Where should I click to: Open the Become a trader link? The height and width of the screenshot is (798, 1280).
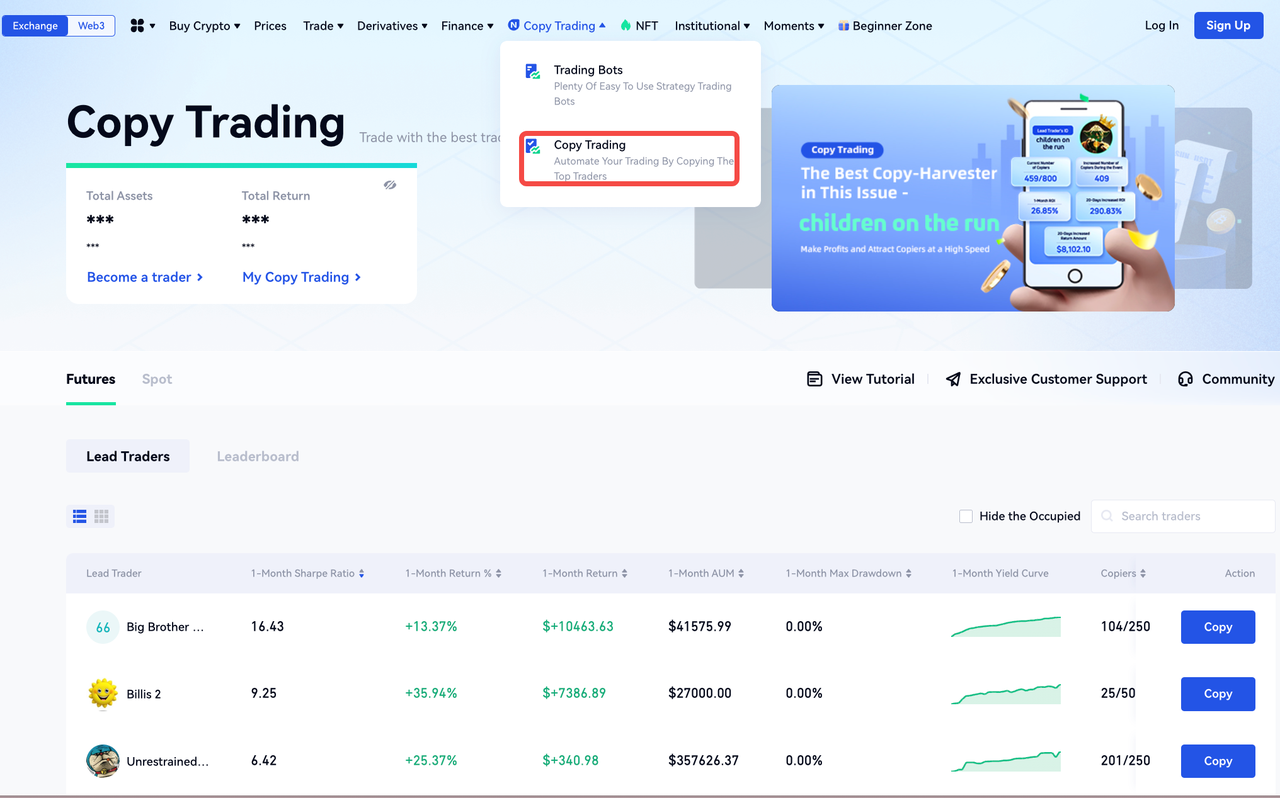pyautogui.click(x=145, y=277)
